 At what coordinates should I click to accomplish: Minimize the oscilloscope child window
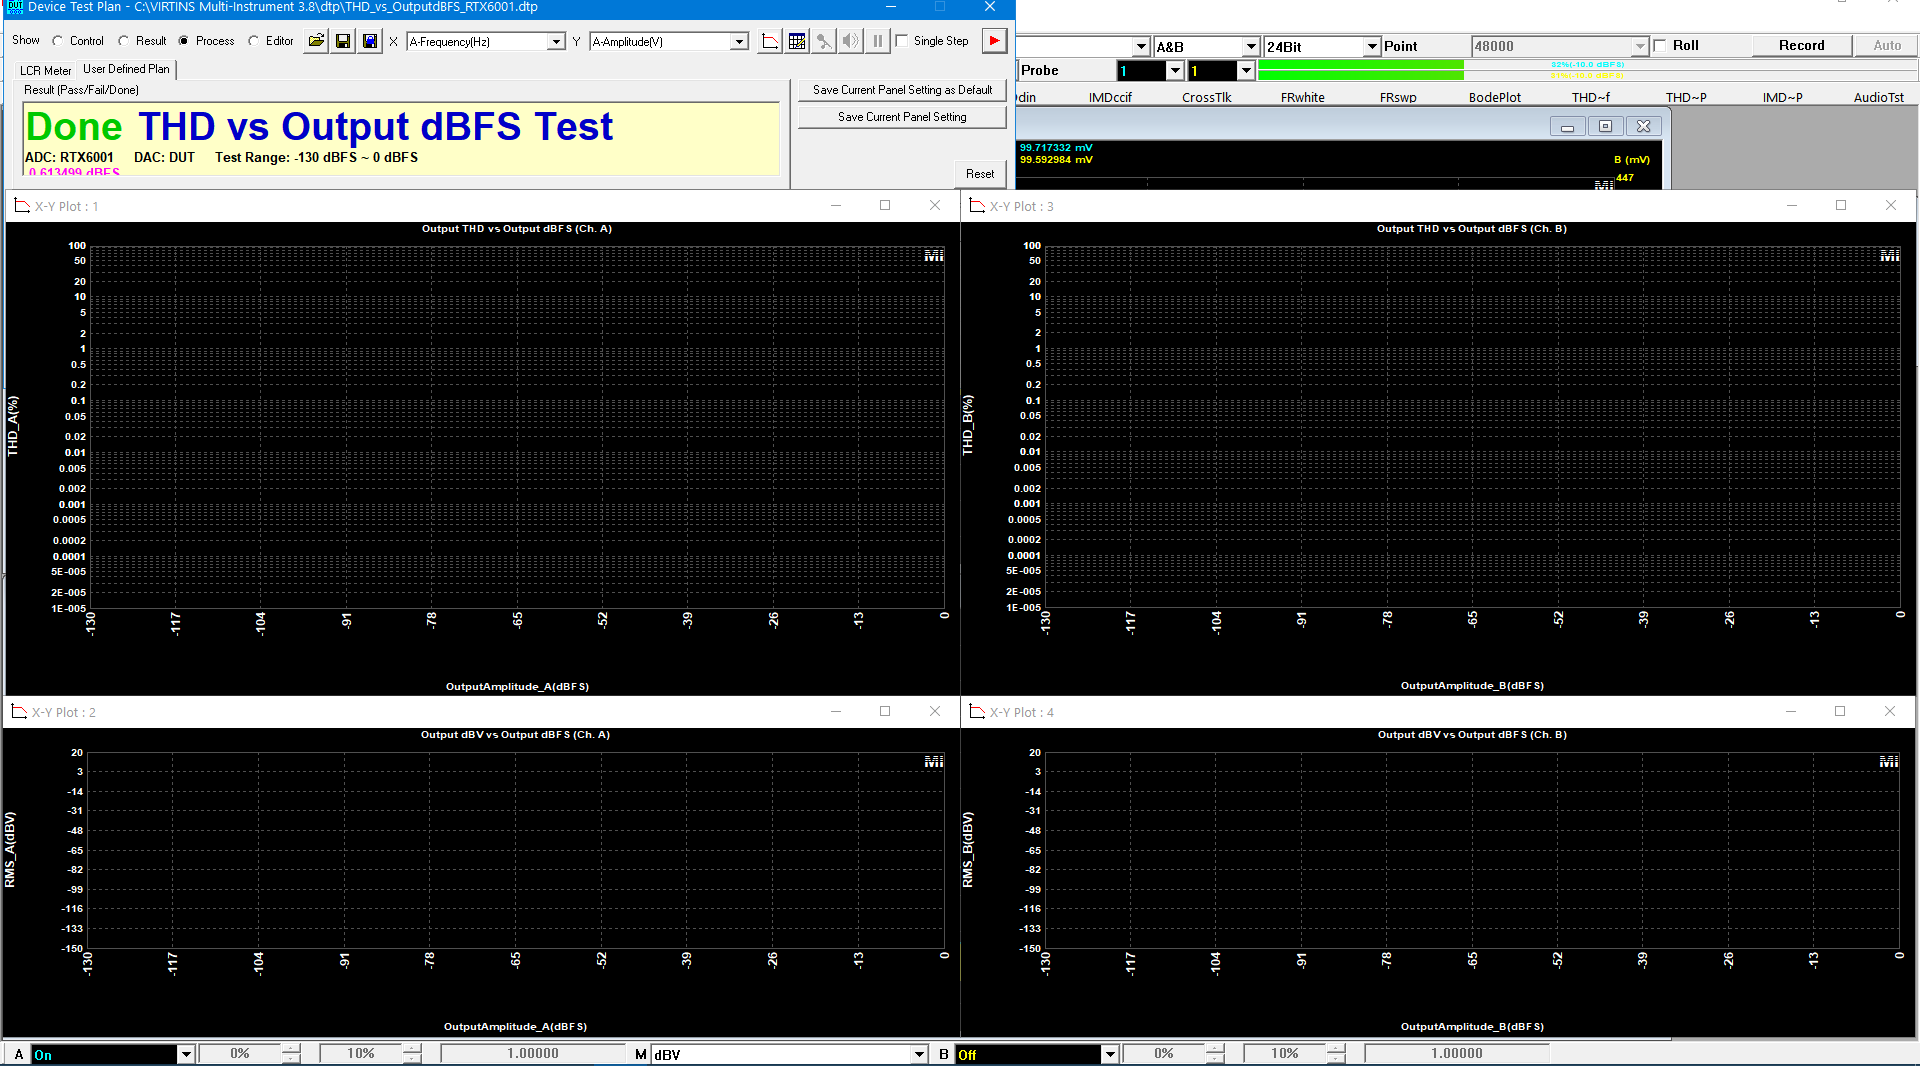[x=1567, y=126]
